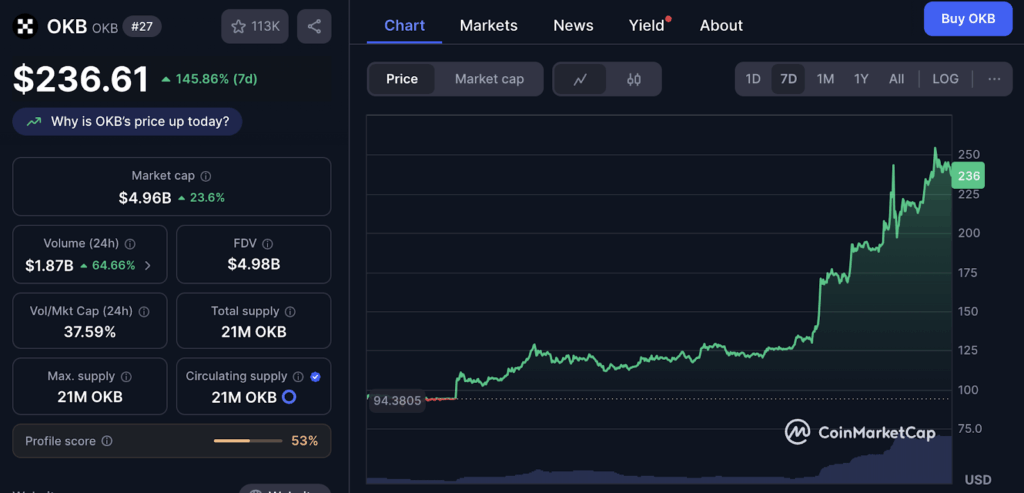Select the 1M time range
This screenshot has height=493, width=1024.
pyautogui.click(x=825, y=79)
